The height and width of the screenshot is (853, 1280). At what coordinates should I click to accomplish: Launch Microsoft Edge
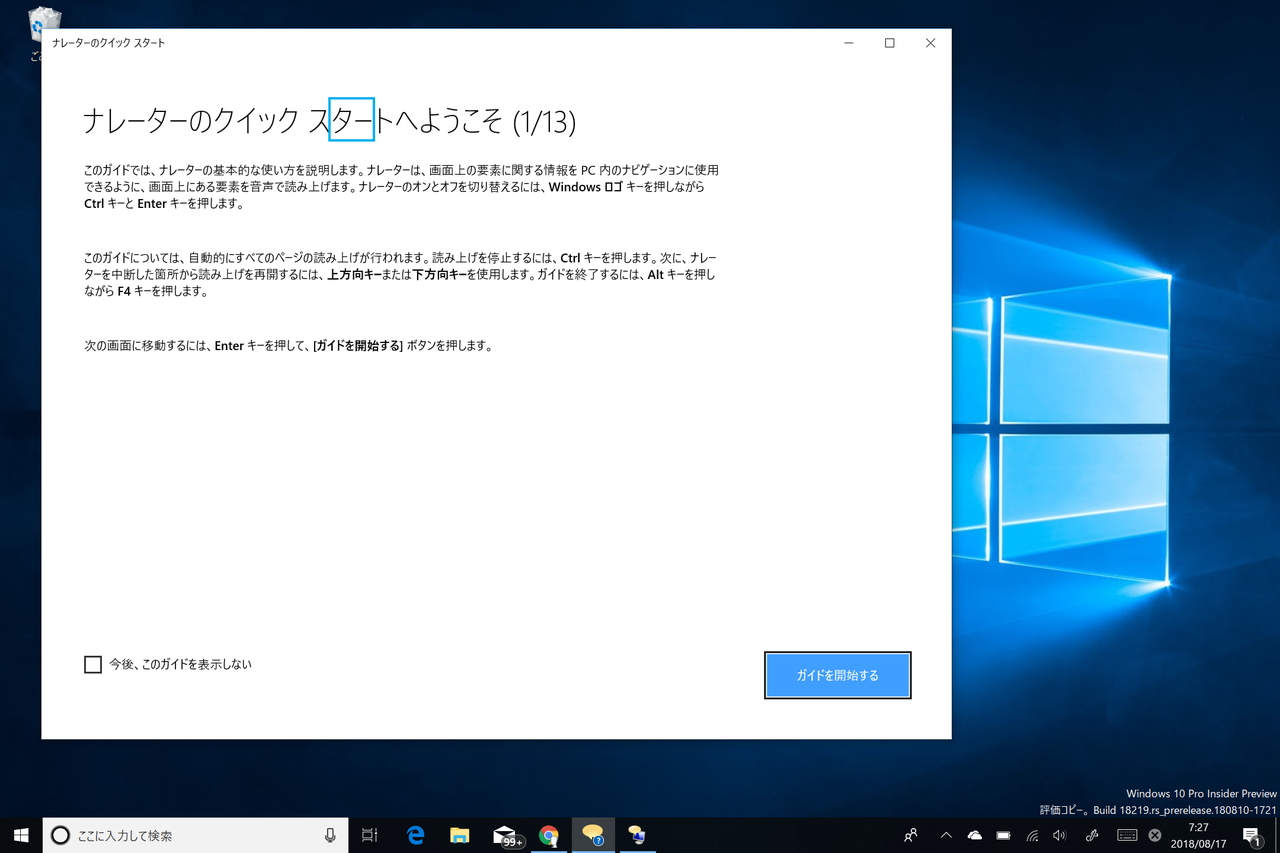coord(415,835)
